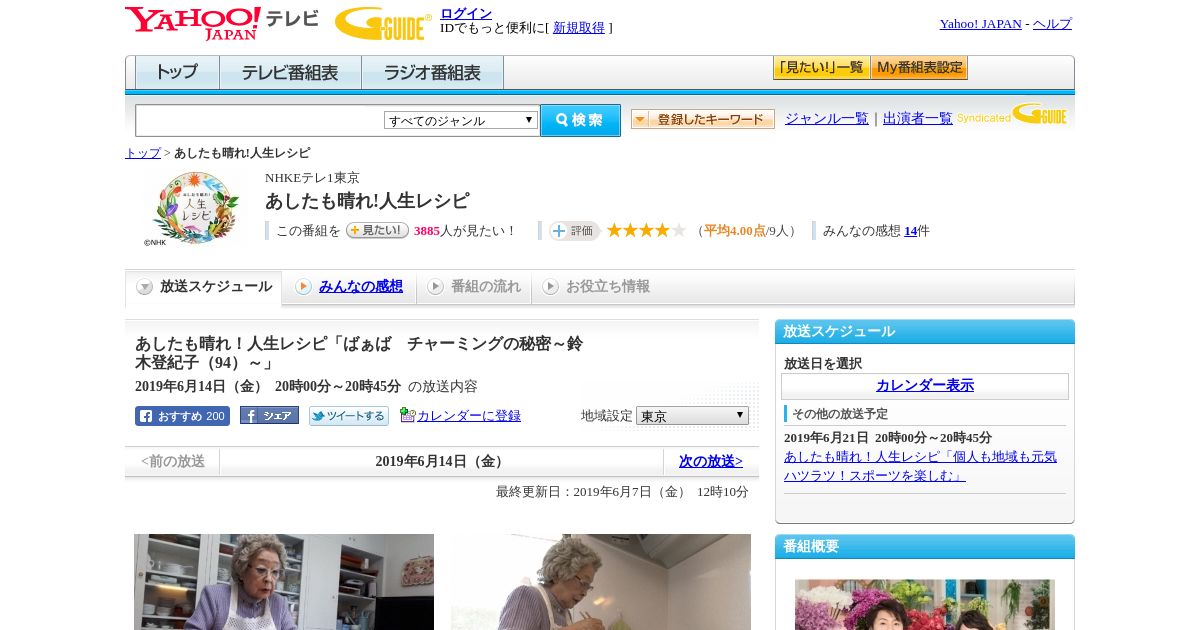Screen dimensions: 1200x630
Task: Click the search keyword input field
Action: (x=259, y=120)
